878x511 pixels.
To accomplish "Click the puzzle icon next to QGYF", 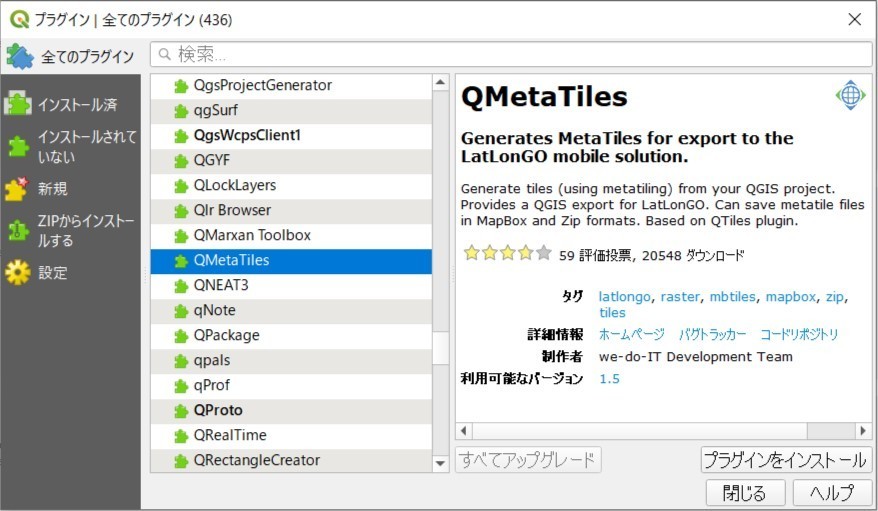I will click(180, 161).
